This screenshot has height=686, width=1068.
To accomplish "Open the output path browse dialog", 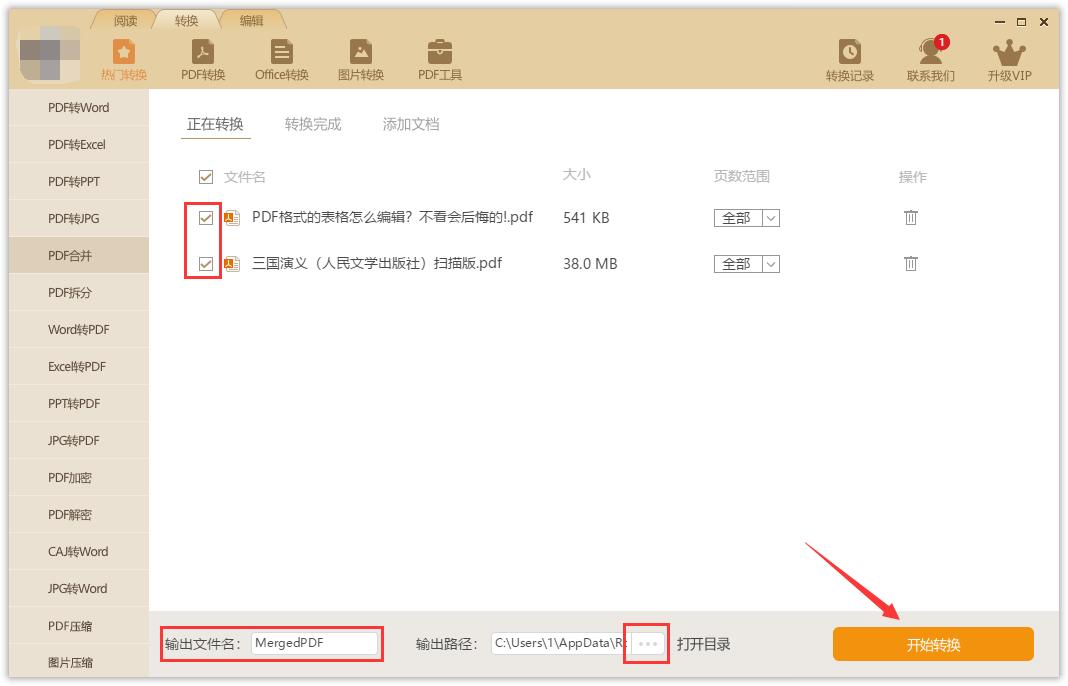I will coord(646,644).
